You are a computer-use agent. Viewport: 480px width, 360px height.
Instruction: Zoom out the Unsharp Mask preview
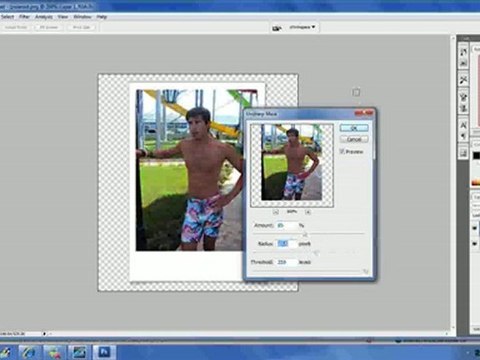[276, 212]
